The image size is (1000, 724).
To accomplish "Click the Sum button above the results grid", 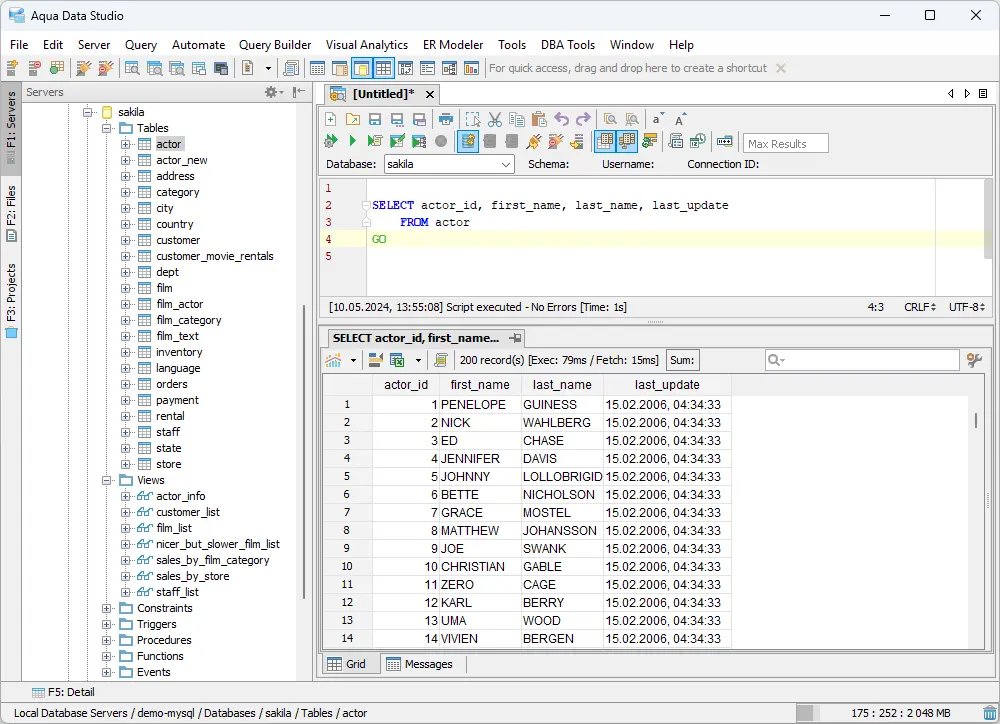I will [683, 360].
